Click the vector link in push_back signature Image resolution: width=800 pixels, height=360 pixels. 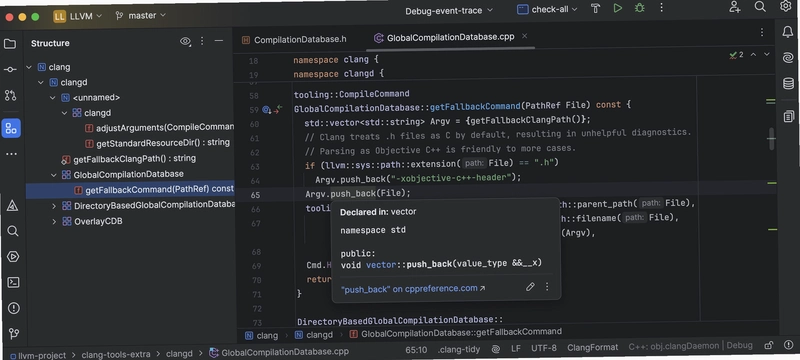[x=380, y=264]
